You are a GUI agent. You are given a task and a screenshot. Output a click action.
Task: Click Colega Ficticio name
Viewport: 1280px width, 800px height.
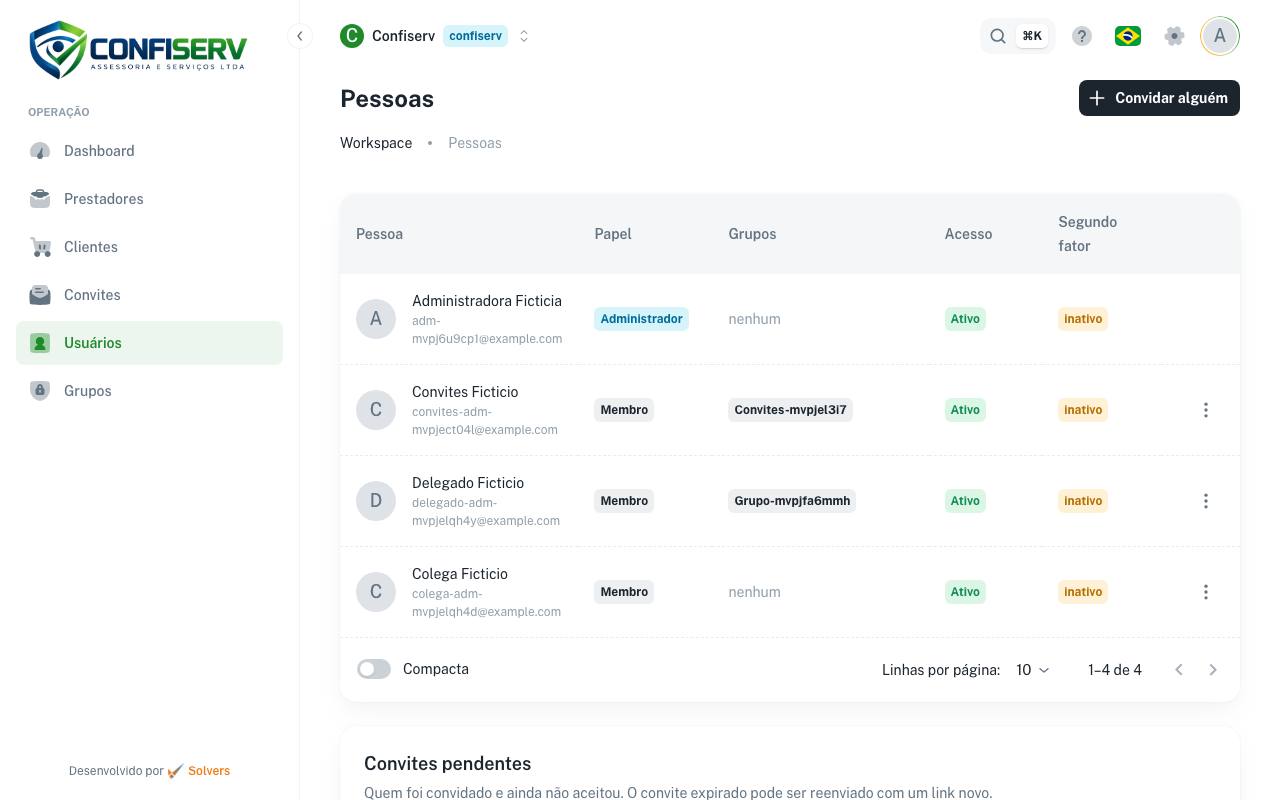(x=460, y=574)
